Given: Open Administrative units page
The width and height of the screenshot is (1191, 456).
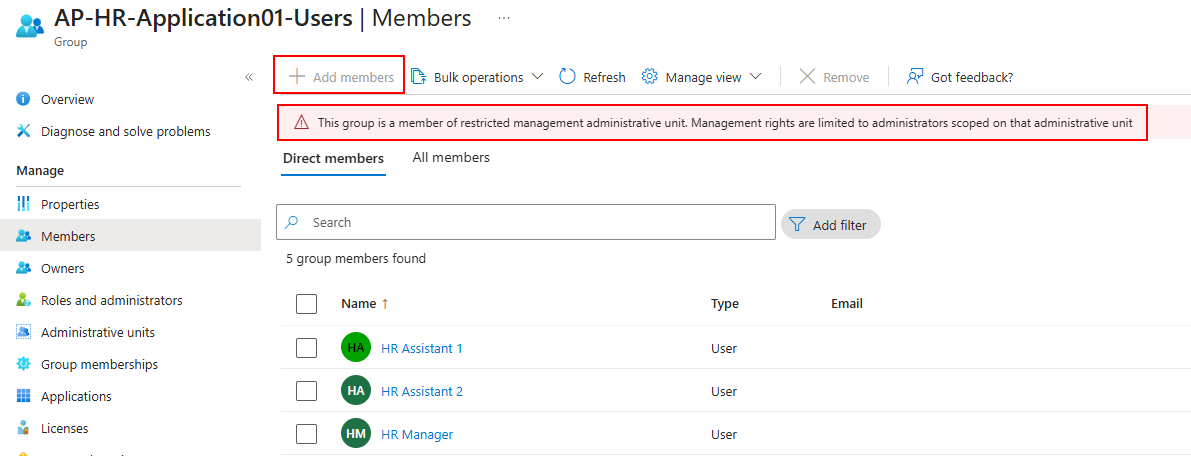Looking at the screenshot, I should click(x=98, y=332).
